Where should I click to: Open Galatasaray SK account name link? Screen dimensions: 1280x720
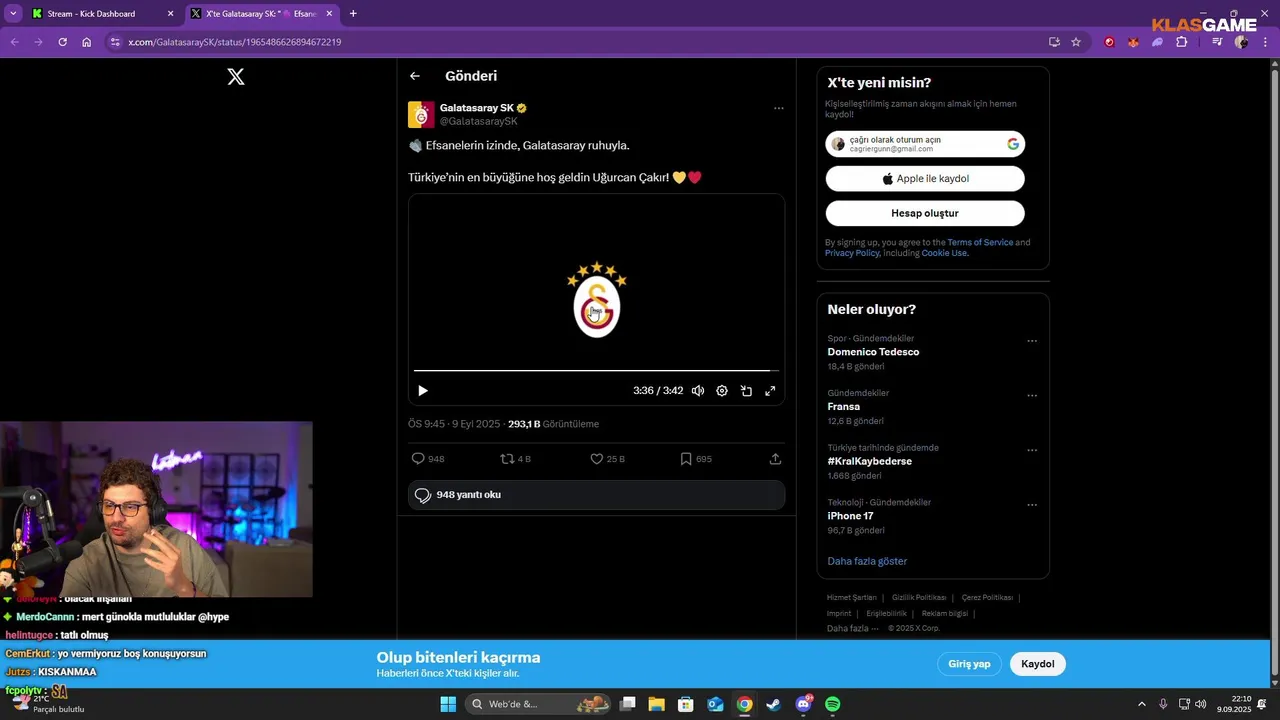click(x=477, y=108)
